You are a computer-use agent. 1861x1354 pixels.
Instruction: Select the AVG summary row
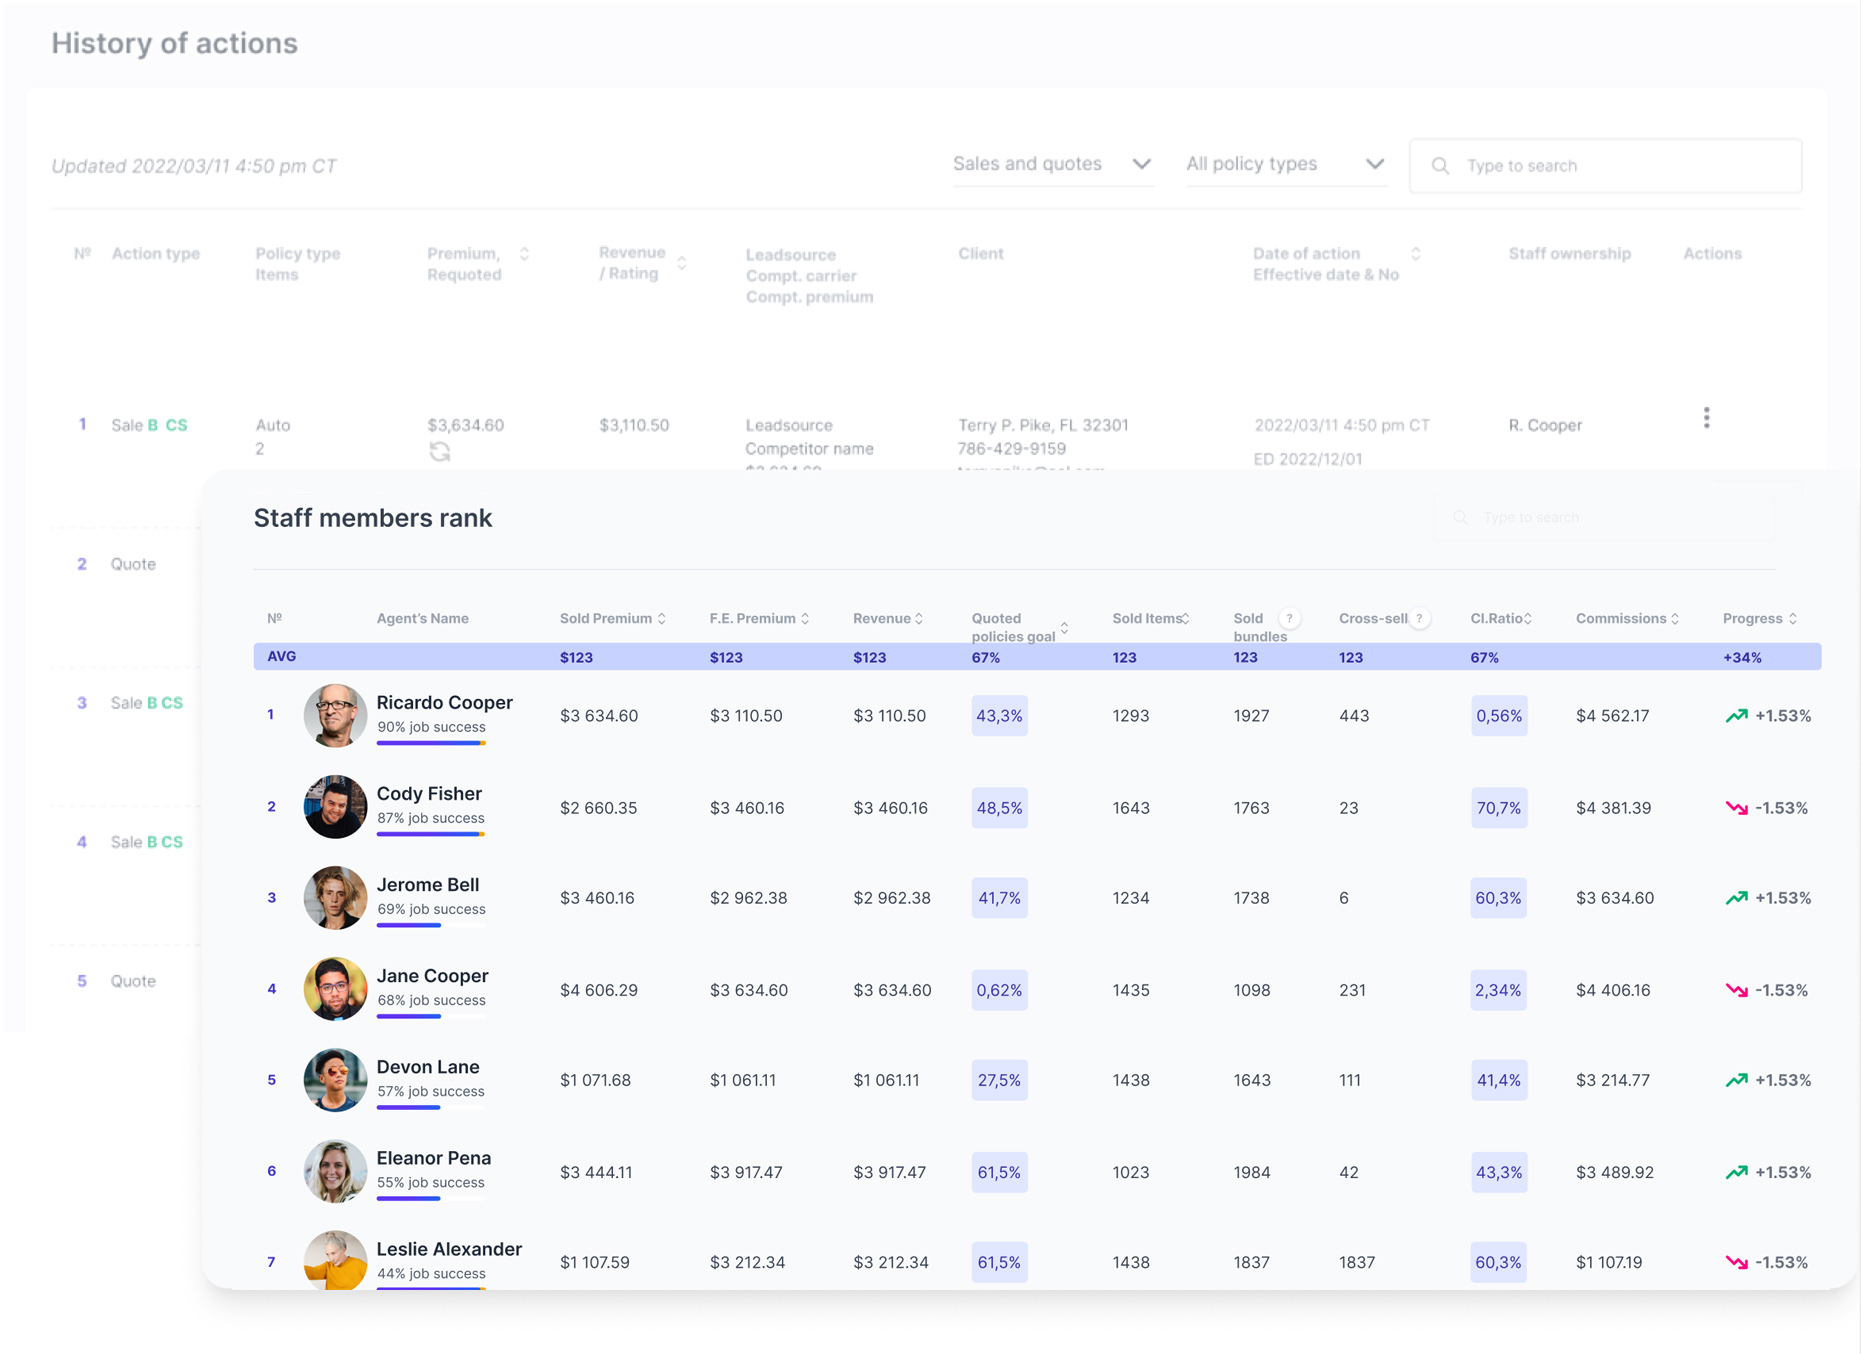coord(1036,657)
